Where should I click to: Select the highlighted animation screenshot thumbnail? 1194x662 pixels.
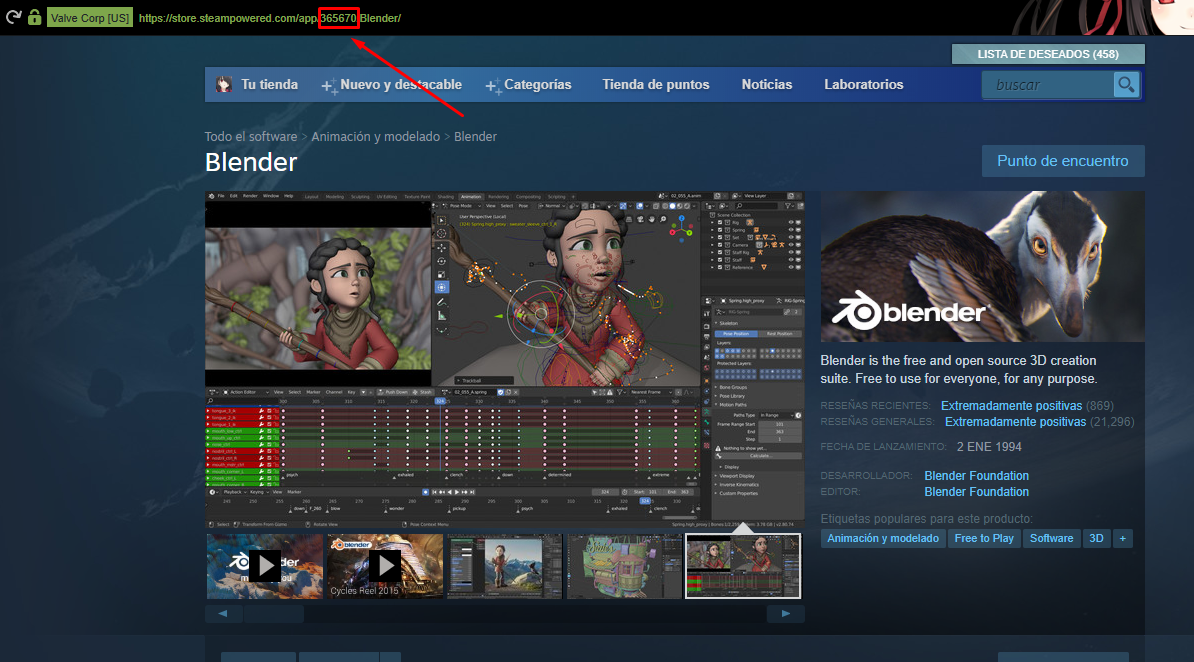coord(743,566)
